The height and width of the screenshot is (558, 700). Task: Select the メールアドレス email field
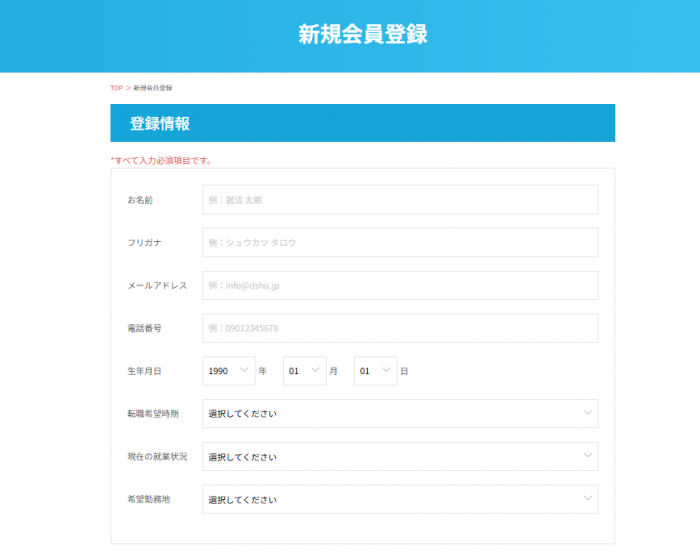tap(400, 285)
